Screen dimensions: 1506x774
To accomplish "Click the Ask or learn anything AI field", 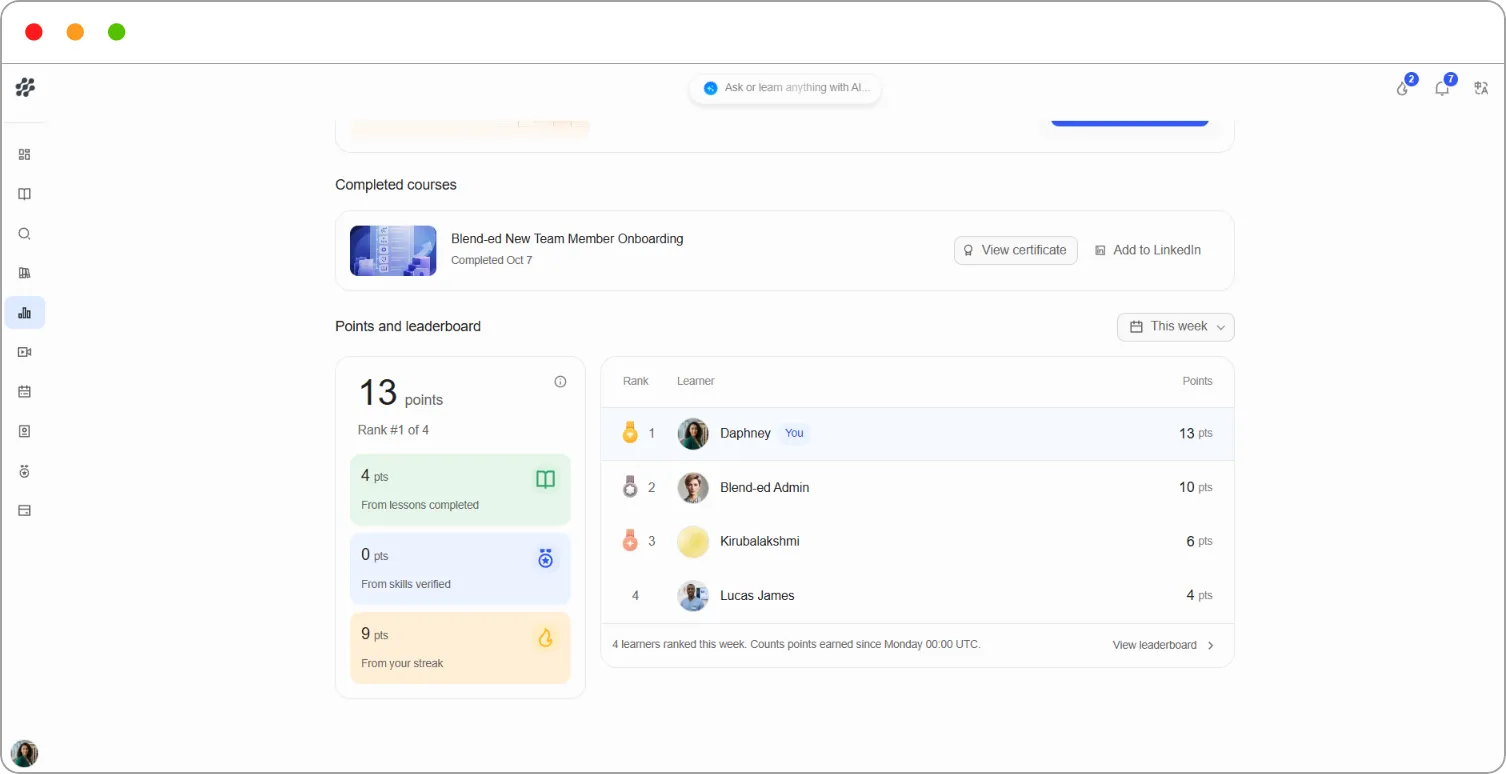I will (785, 88).
